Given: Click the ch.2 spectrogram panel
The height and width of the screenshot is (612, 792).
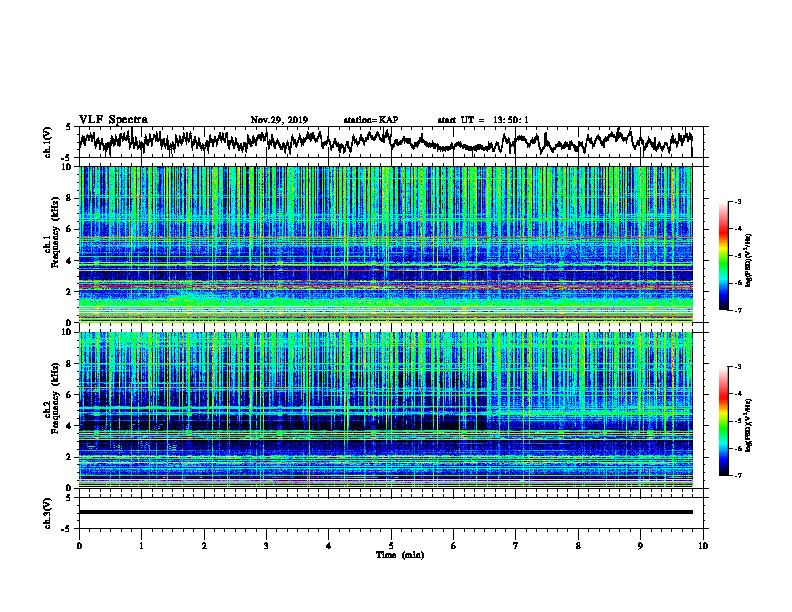Looking at the screenshot, I should click(386, 410).
